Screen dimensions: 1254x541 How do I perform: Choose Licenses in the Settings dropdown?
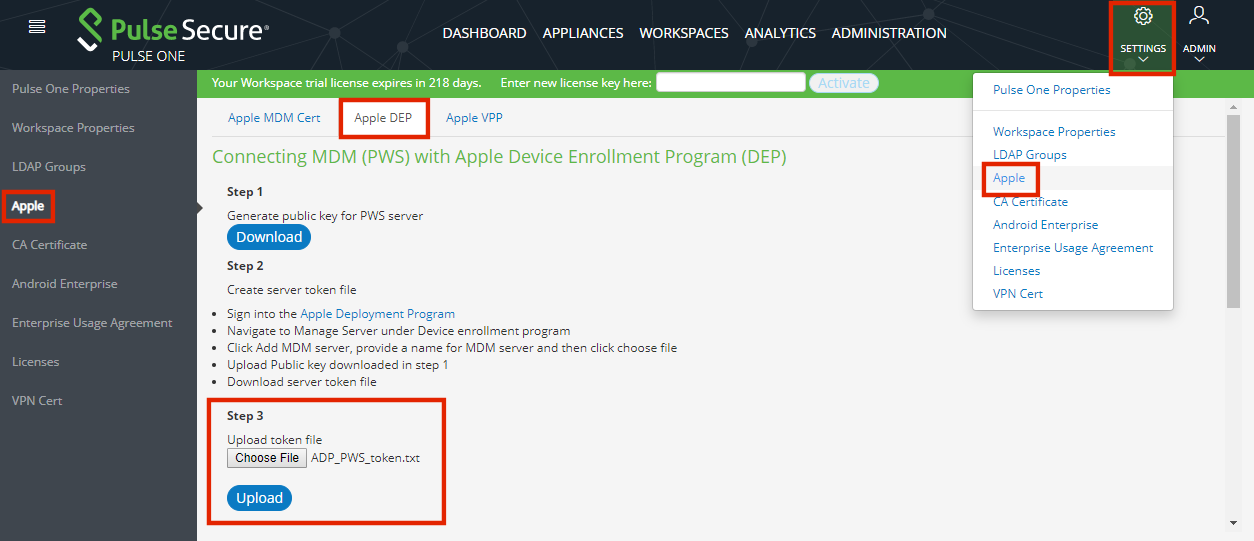1016,271
